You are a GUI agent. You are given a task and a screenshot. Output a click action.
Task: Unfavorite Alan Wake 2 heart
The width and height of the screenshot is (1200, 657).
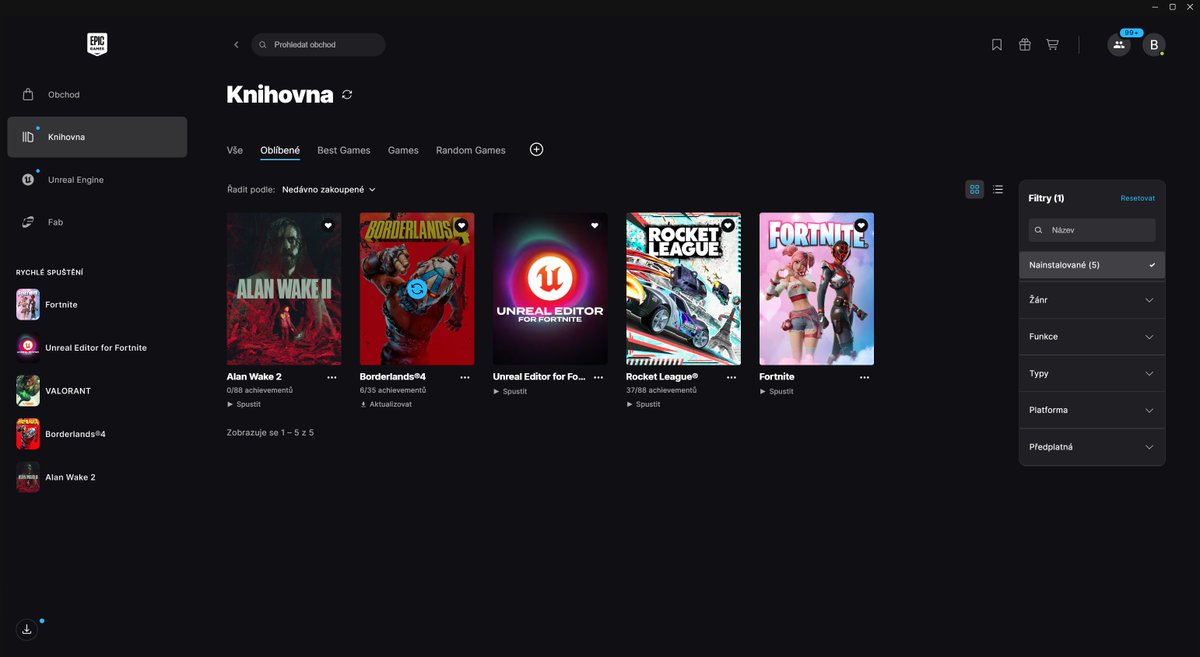[x=328, y=225]
